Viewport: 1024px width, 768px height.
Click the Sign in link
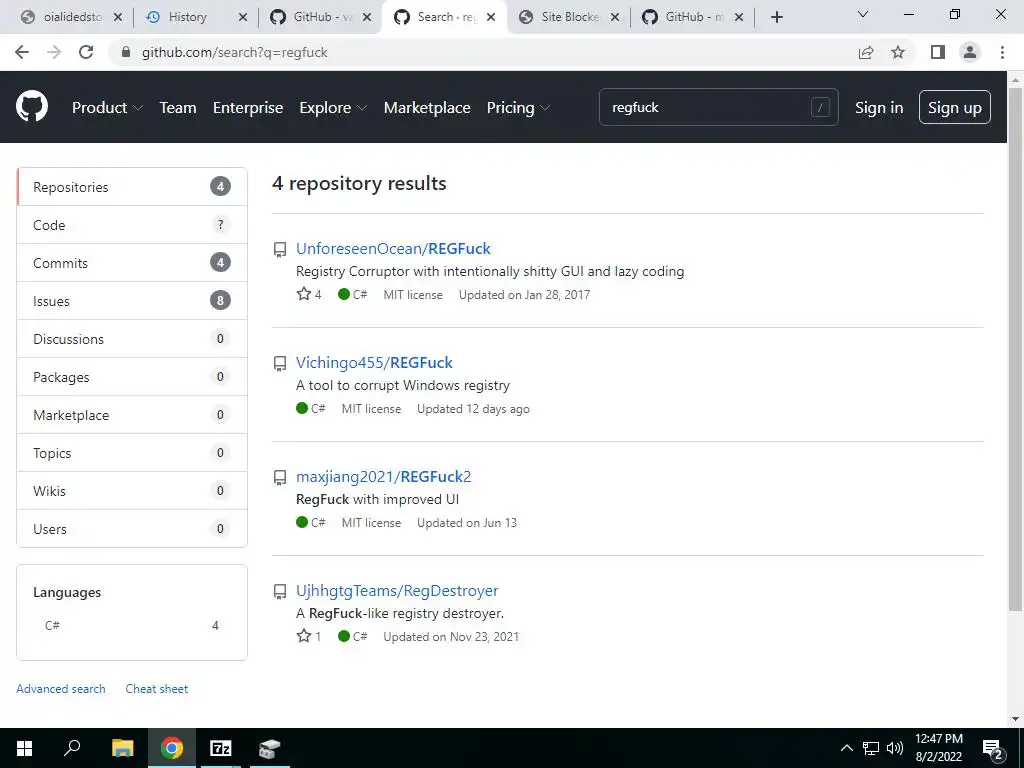(x=879, y=108)
